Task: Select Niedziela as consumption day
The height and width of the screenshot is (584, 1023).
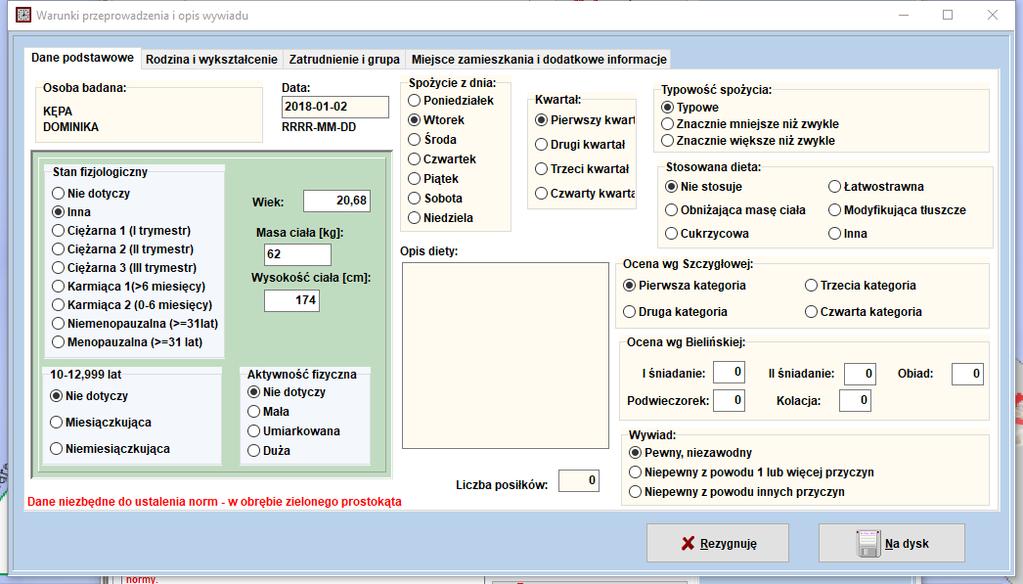Action: point(440,218)
